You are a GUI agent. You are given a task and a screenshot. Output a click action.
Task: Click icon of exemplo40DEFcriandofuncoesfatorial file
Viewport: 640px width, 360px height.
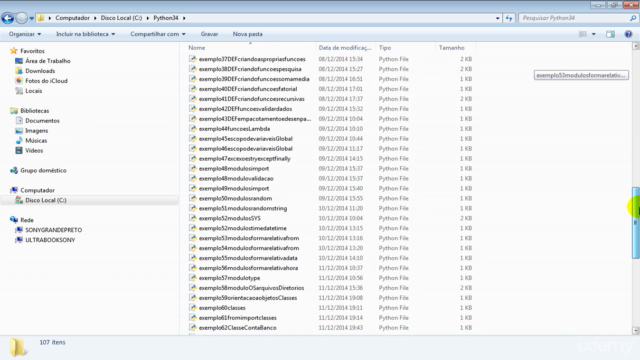tap(193, 89)
